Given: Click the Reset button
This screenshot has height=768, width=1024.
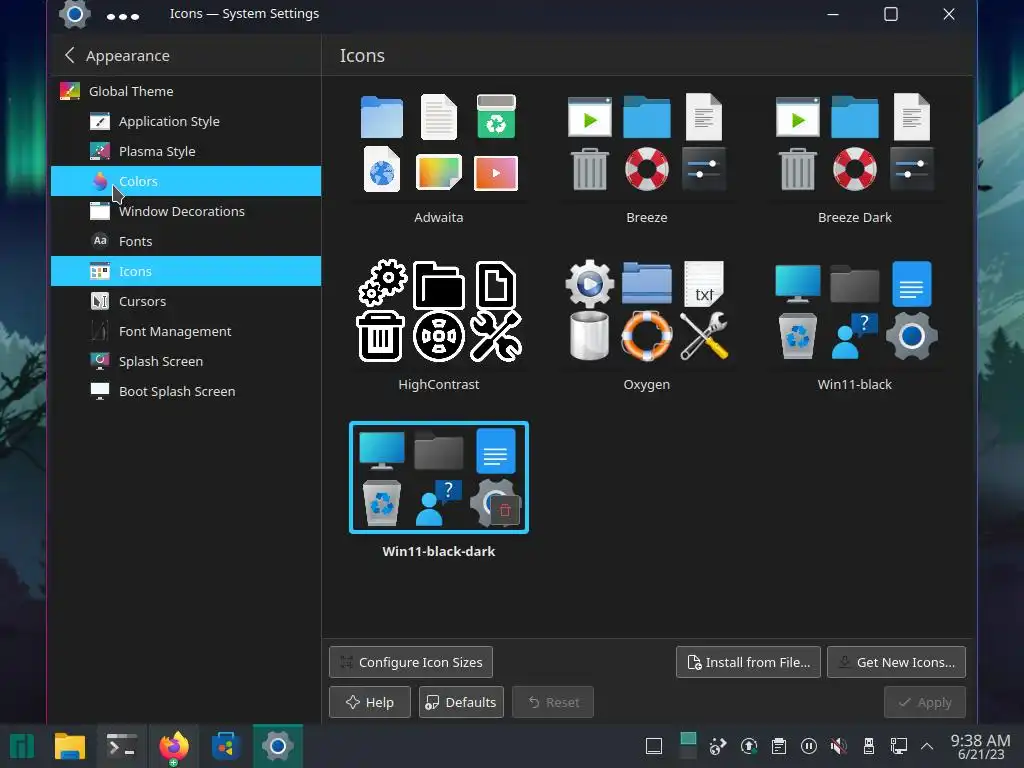Looking at the screenshot, I should coord(552,702).
